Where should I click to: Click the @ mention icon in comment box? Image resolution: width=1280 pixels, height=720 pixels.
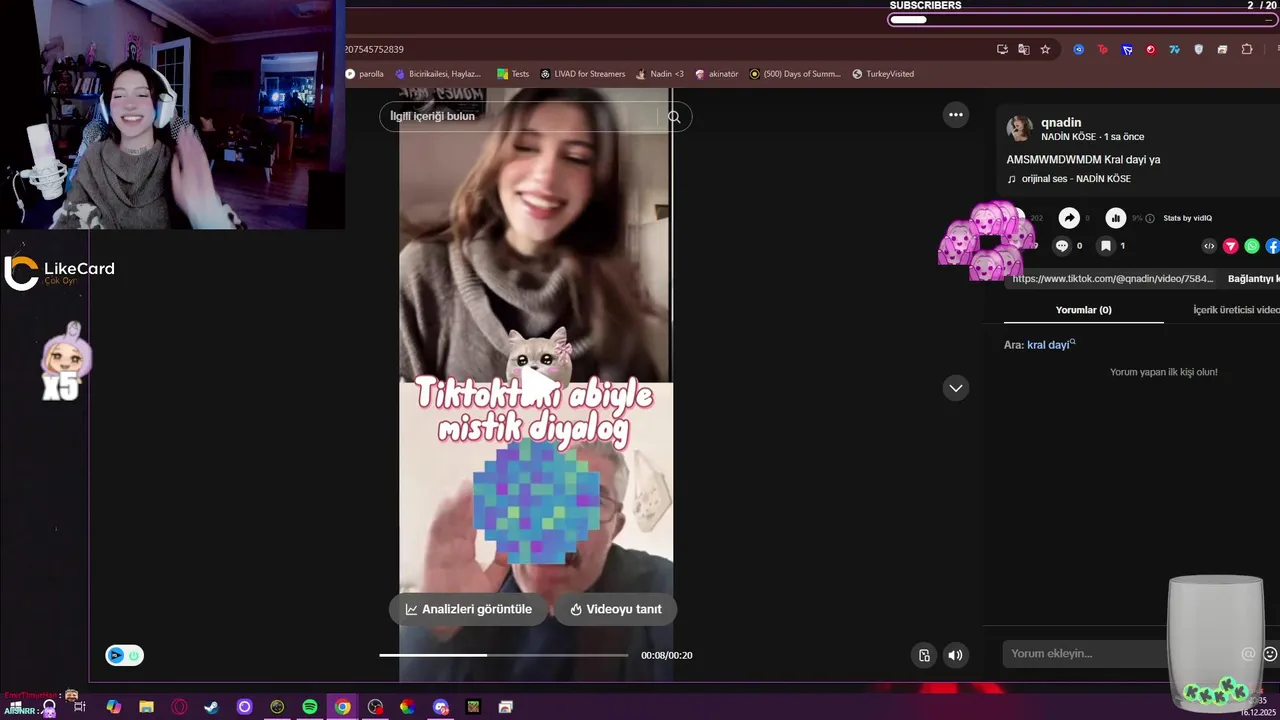(1248, 654)
